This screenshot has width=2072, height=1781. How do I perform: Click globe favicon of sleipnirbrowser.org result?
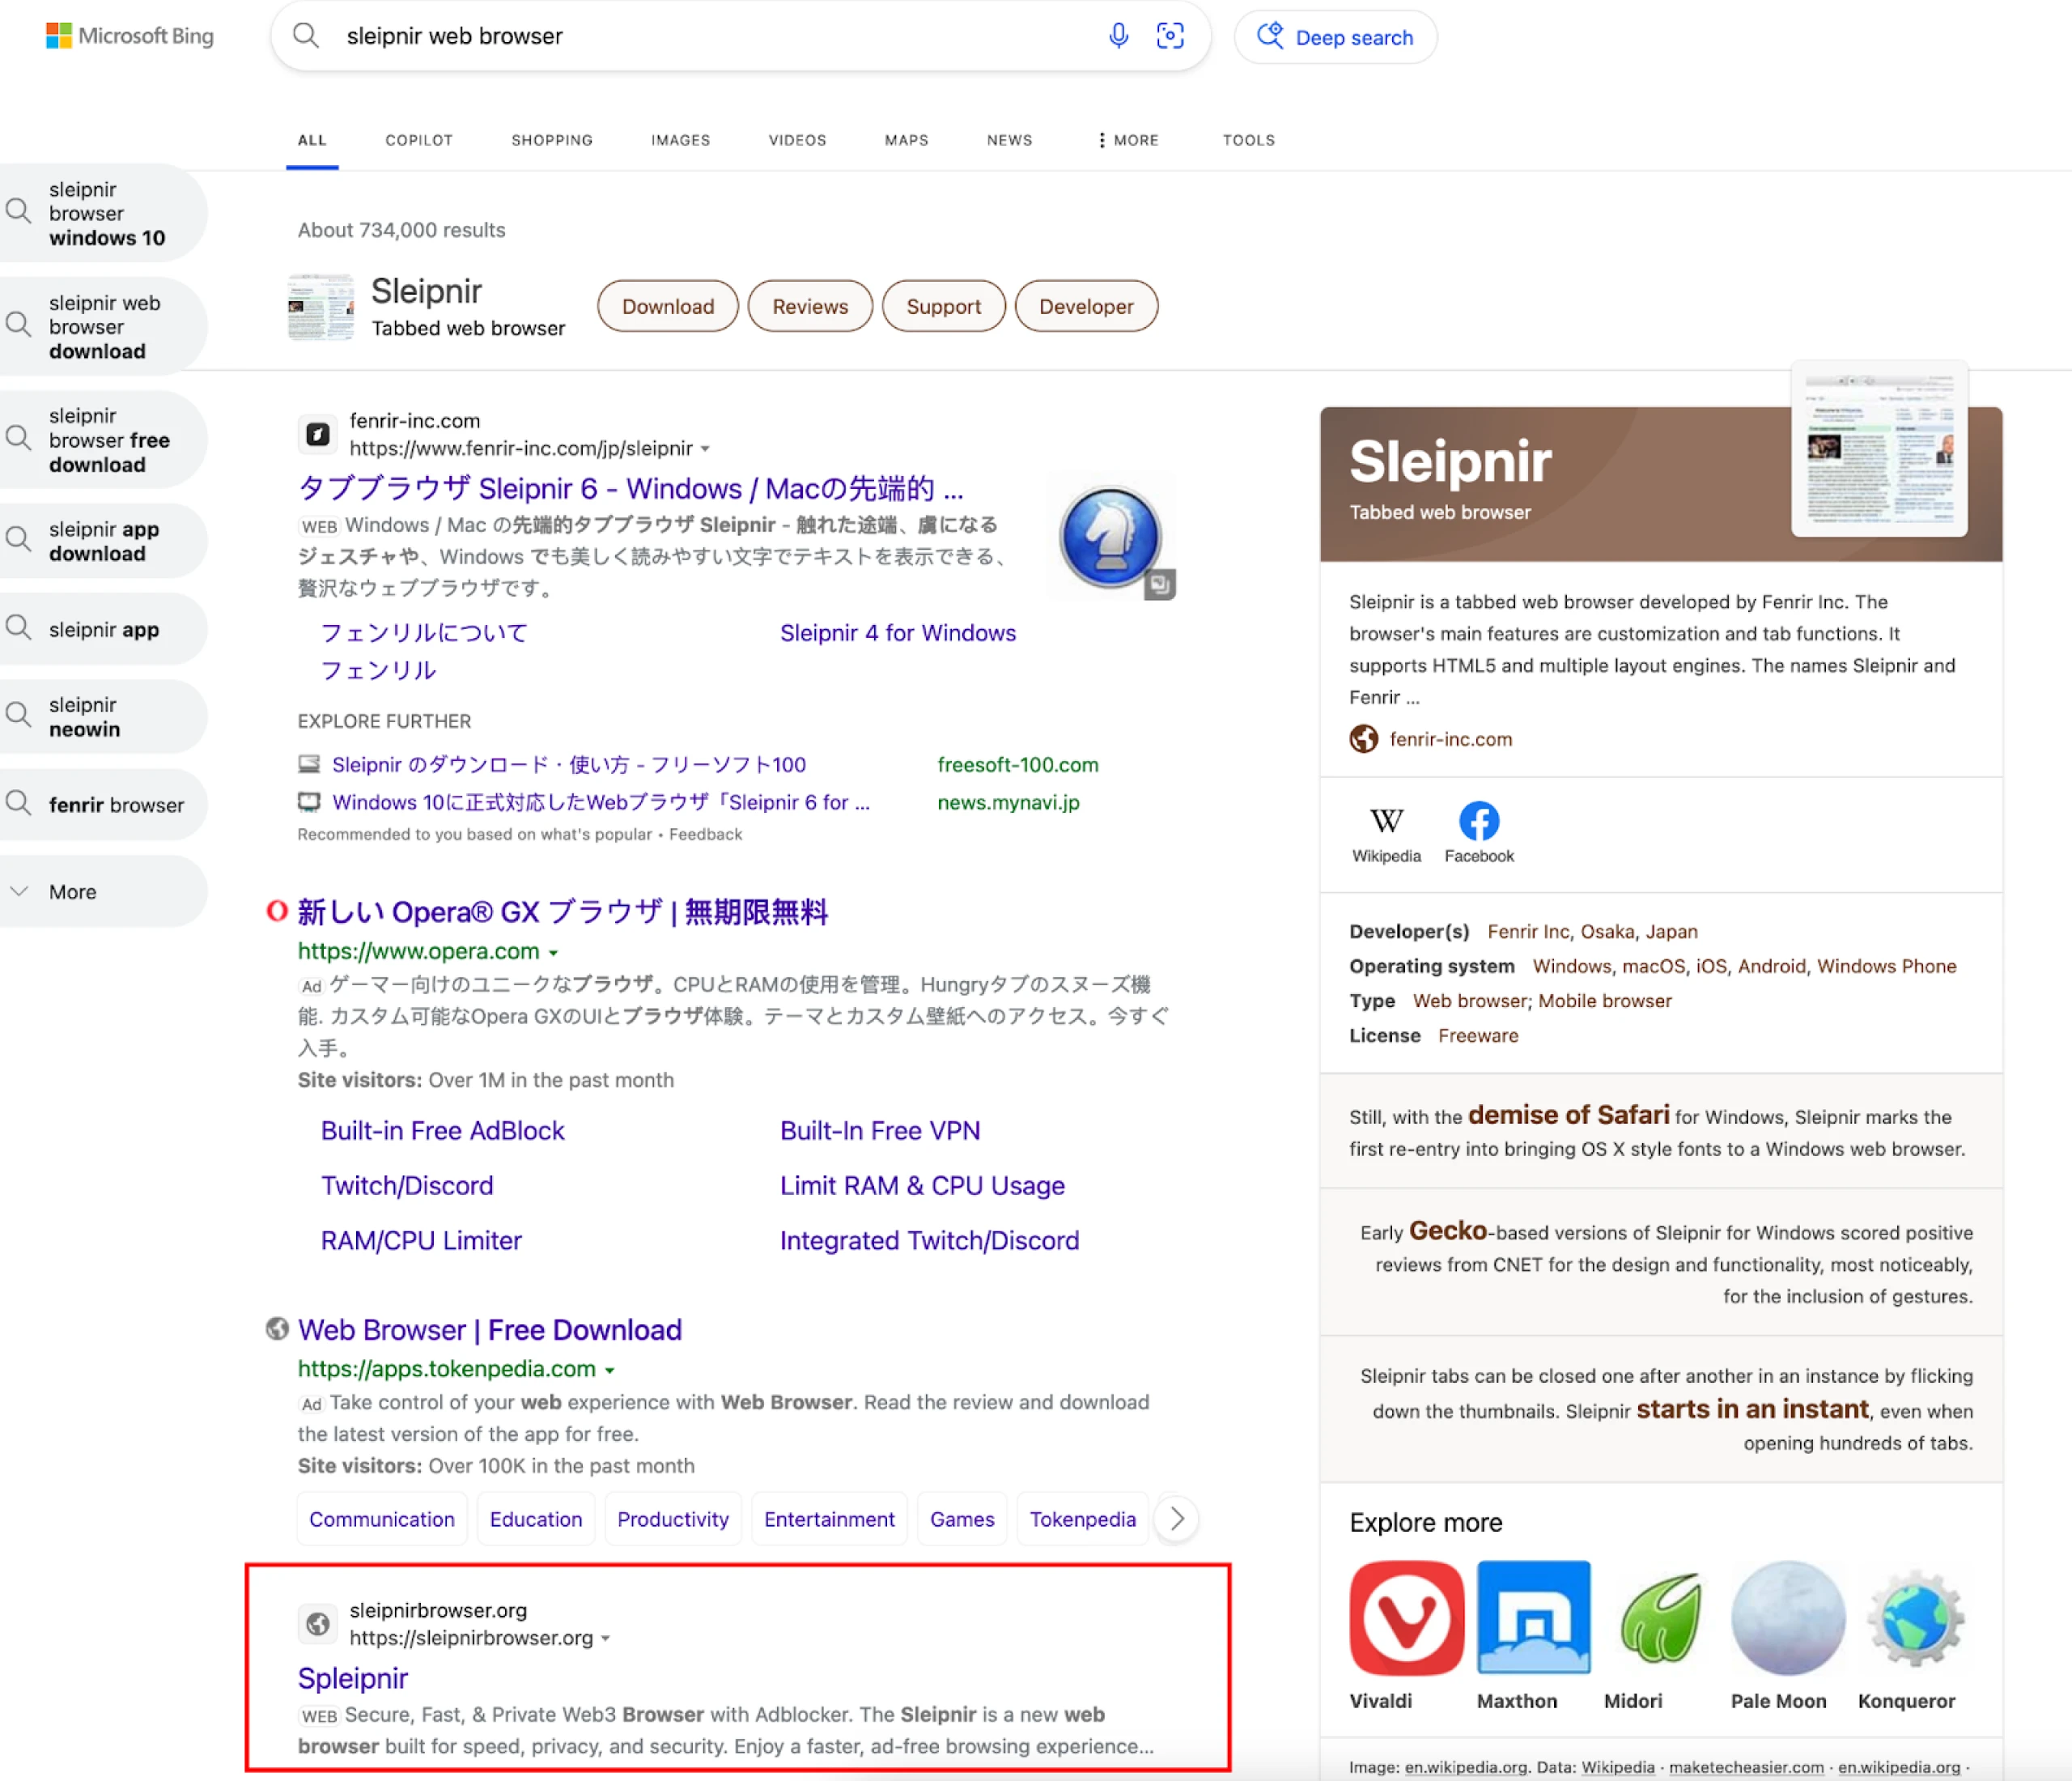[318, 1623]
